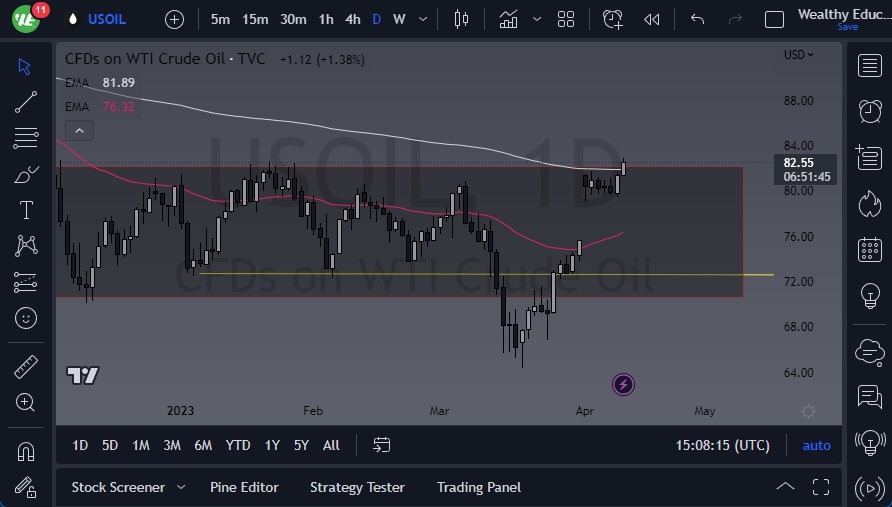The width and height of the screenshot is (892, 507).
Task: Open the Strategy Tester tab
Action: coord(357,487)
